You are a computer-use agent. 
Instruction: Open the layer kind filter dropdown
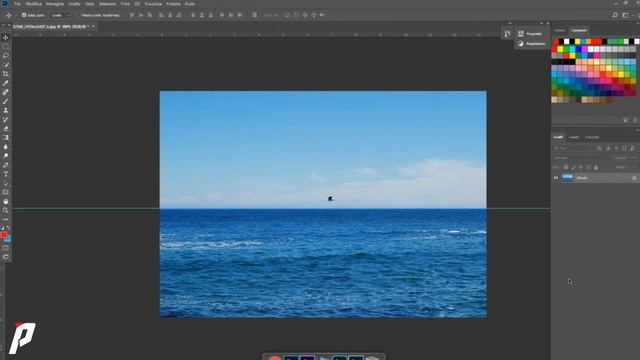(573, 148)
